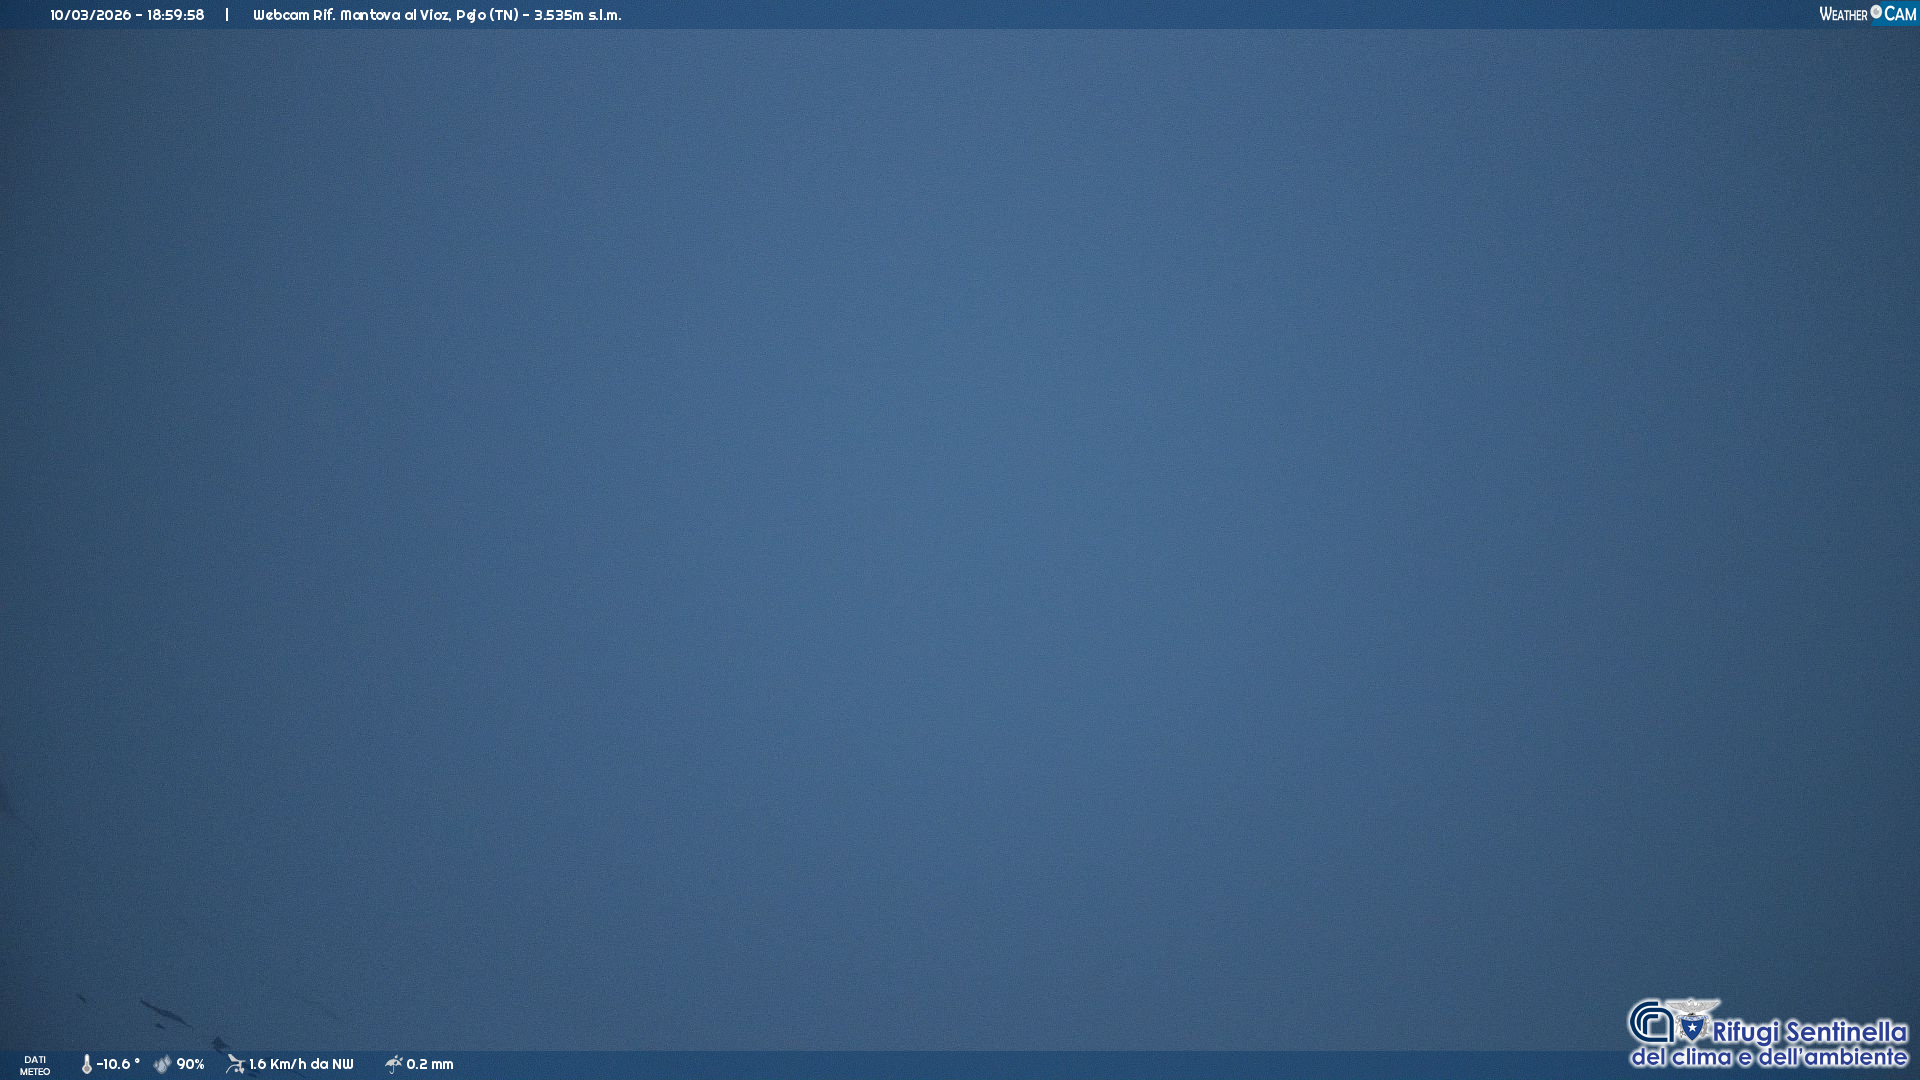Click the wind vane icon
This screenshot has width=1920, height=1080.
coord(235,1064)
